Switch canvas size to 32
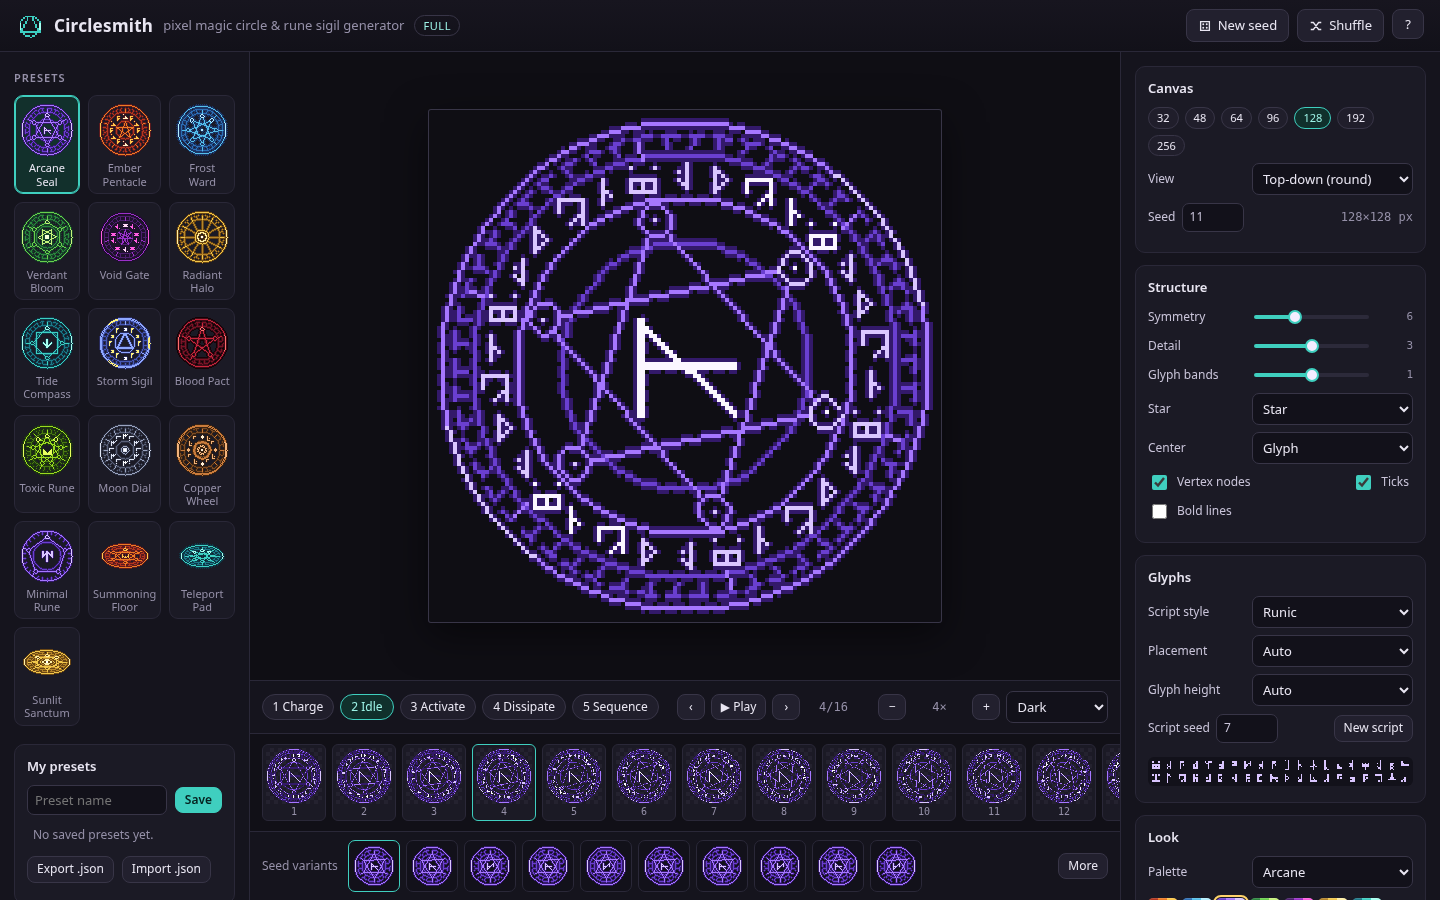1440x900 pixels. point(1163,118)
